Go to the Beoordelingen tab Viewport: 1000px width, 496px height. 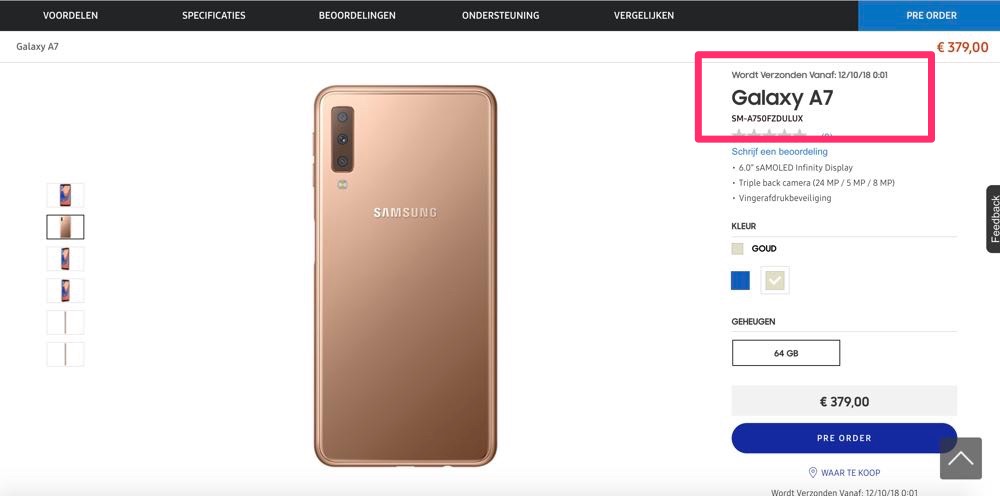(x=357, y=15)
